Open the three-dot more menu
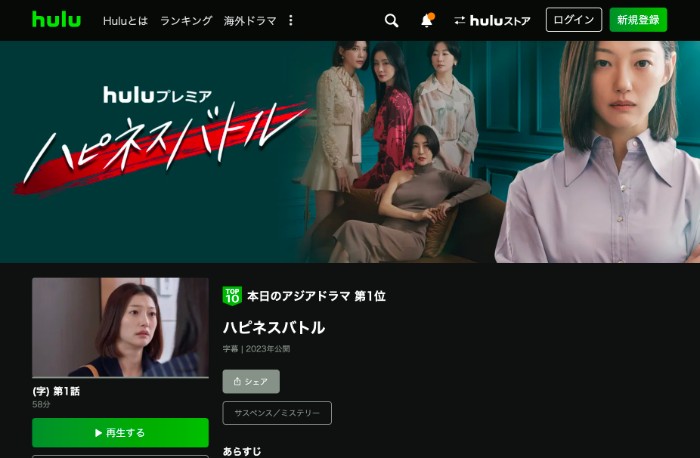The width and height of the screenshot is (700, 458). coord(291,21)
